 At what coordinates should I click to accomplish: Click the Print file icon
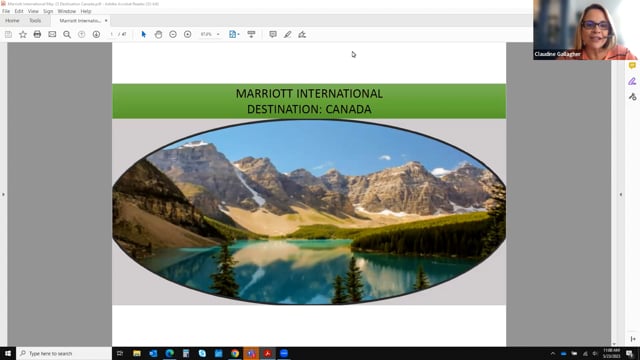37,34
